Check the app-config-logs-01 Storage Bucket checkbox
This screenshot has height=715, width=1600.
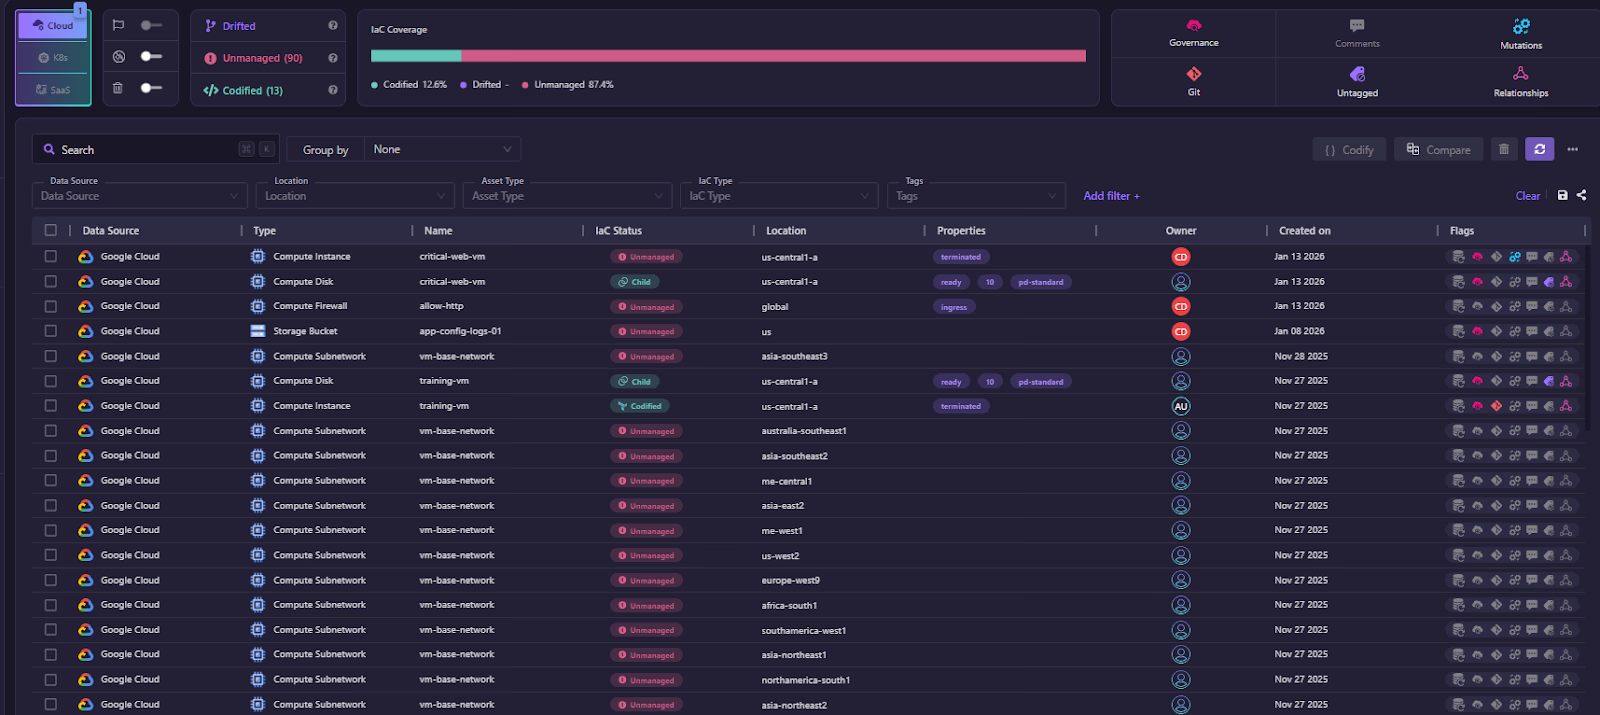51,331
